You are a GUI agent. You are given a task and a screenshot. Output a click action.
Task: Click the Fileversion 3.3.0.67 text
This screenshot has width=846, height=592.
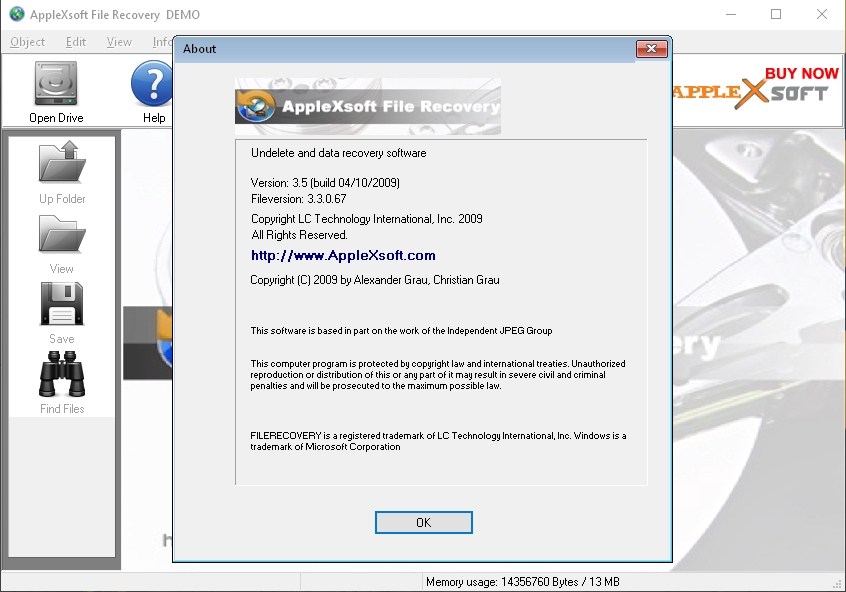pyautogui.click(x=298, y=199)
